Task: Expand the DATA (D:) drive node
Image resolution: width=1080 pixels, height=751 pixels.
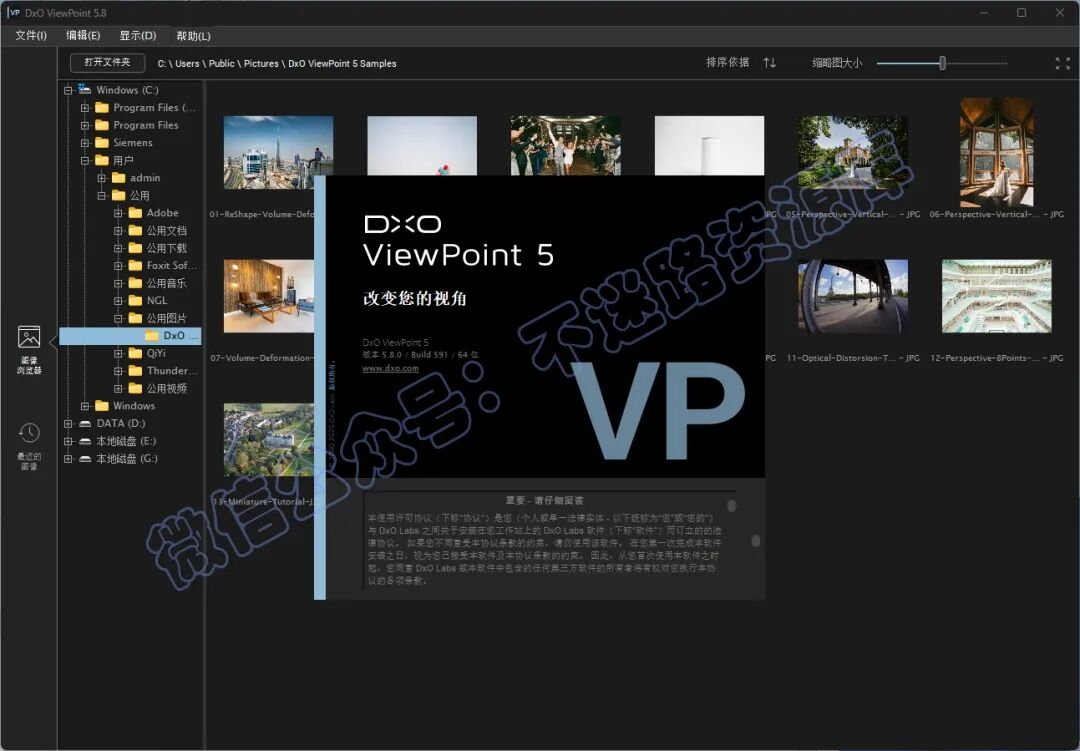Action: point(68,424)
